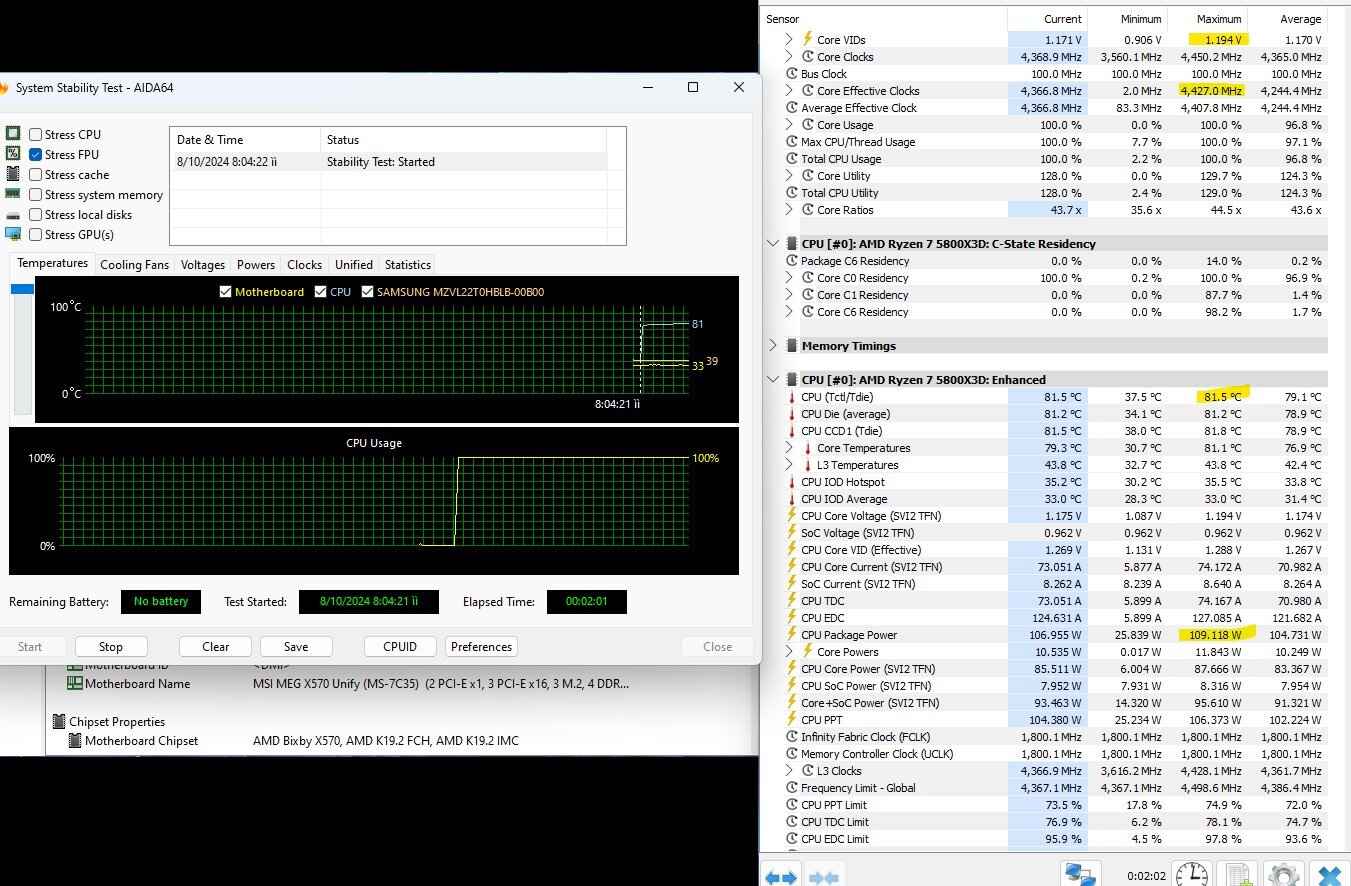Click the expand-layout arrows icon in HWiNFO toolbar

point(782,876)
